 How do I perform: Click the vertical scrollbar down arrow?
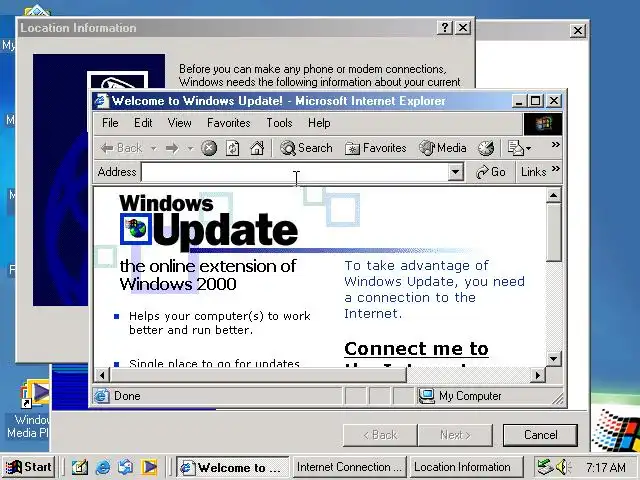pyautogui.click(x=553, y=359)
